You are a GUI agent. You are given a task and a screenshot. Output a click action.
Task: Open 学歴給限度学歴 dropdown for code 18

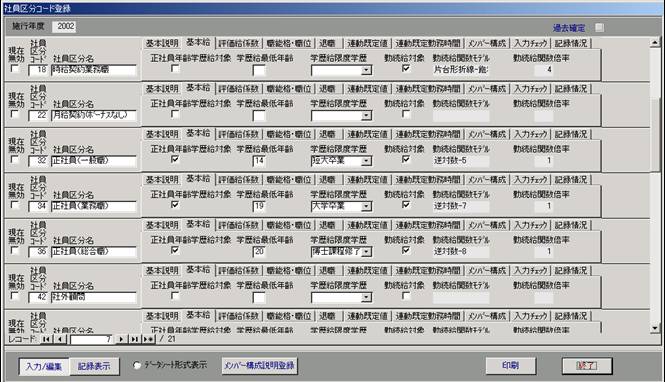[366, 70]
